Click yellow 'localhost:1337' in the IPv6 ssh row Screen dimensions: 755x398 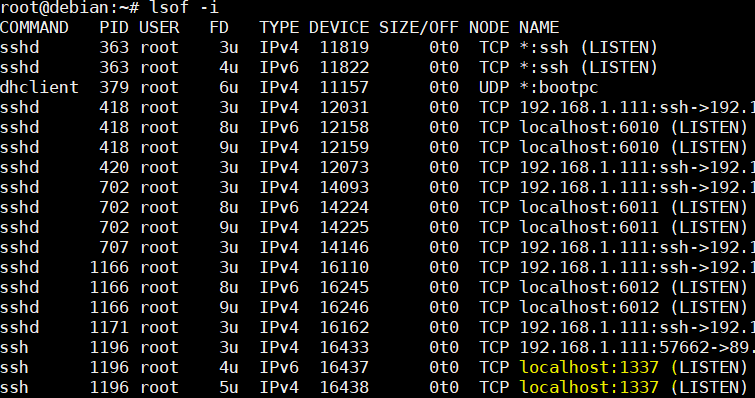click(x=589, y=367)
